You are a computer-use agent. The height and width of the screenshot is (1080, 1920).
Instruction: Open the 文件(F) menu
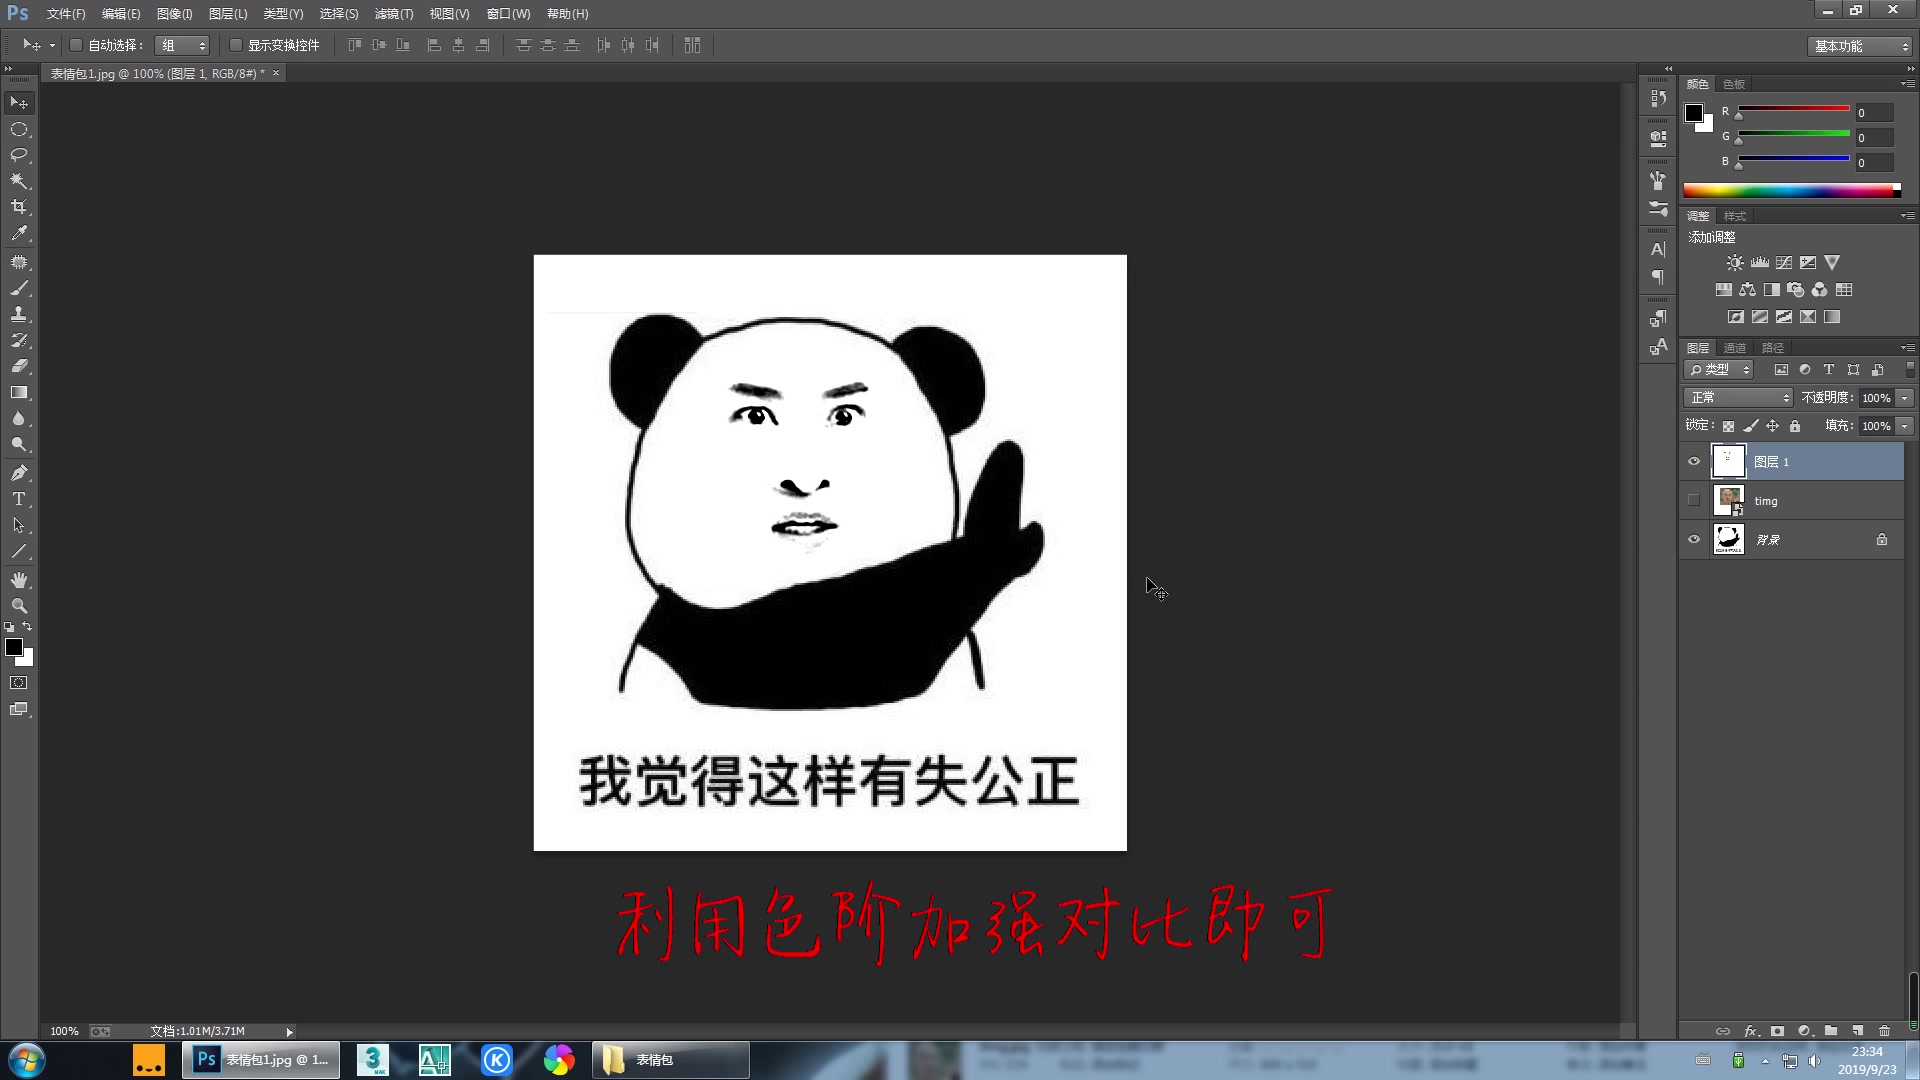click(66, 14)
